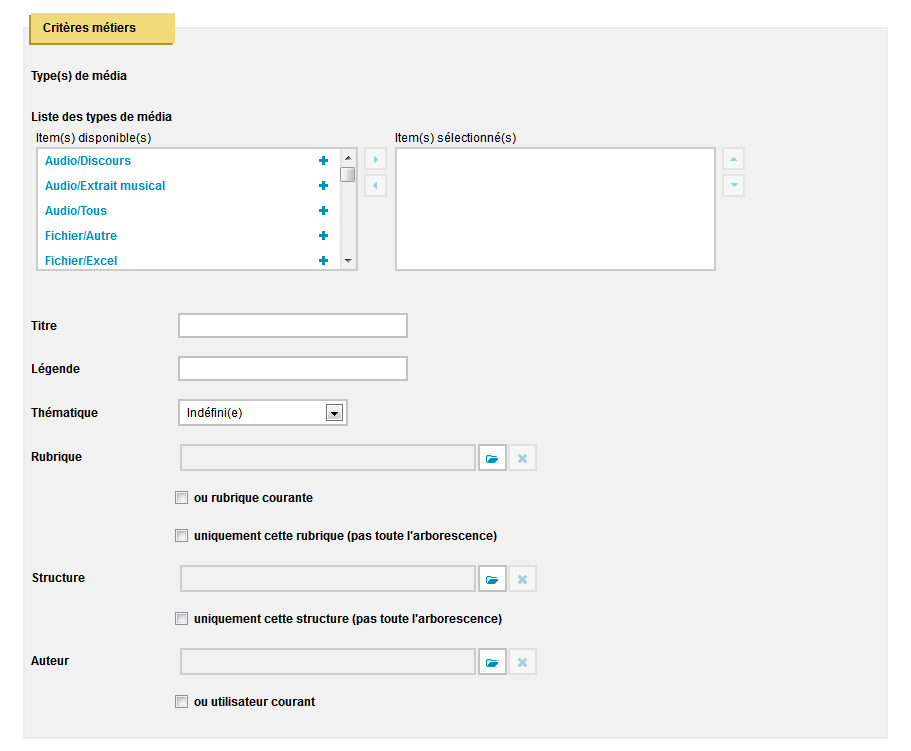This screenshot has height=751, width=911.
Task: Move selected item up in list
Action: (x=733, y=159)
